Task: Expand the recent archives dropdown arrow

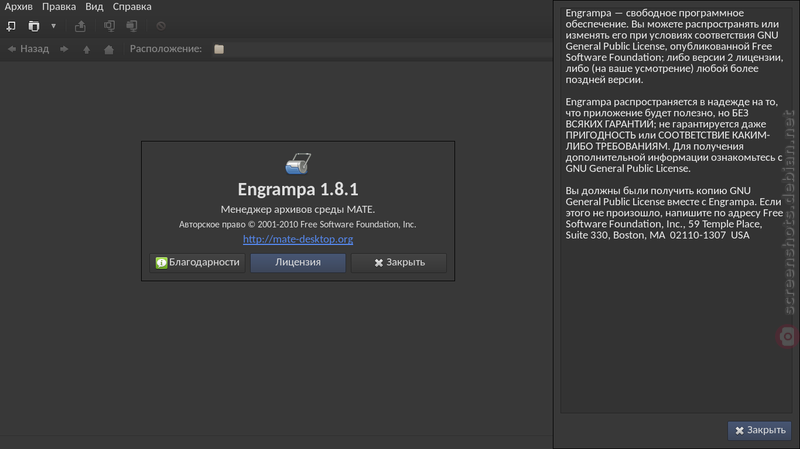Action: (x=54, y=26)
